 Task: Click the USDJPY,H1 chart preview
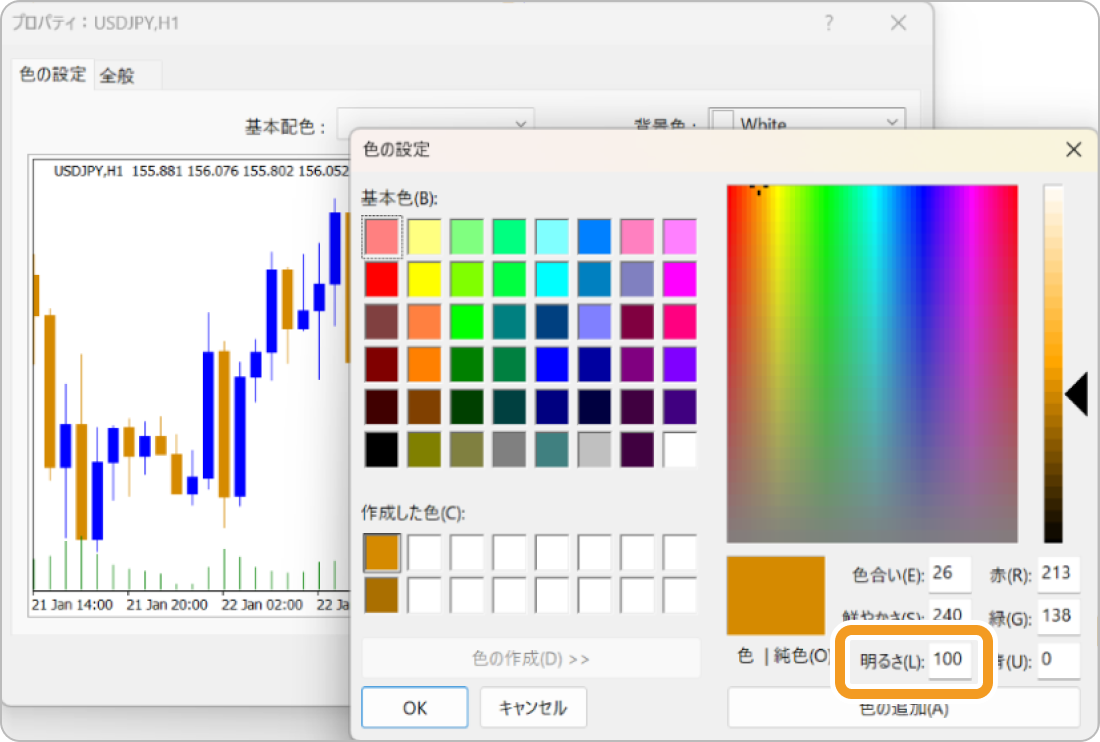(189, 386)
